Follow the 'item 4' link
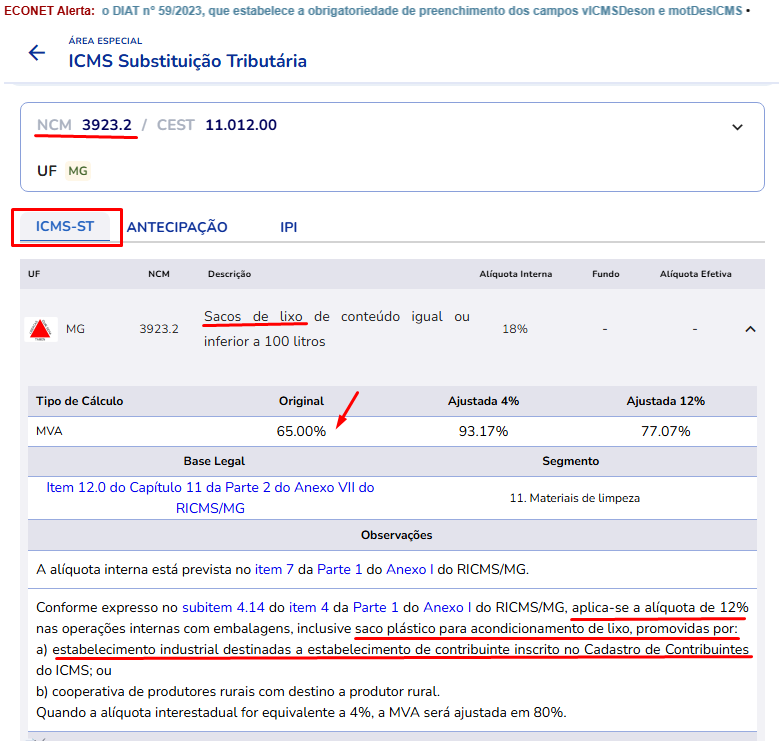The image size is (779, 741). point(309,607)
